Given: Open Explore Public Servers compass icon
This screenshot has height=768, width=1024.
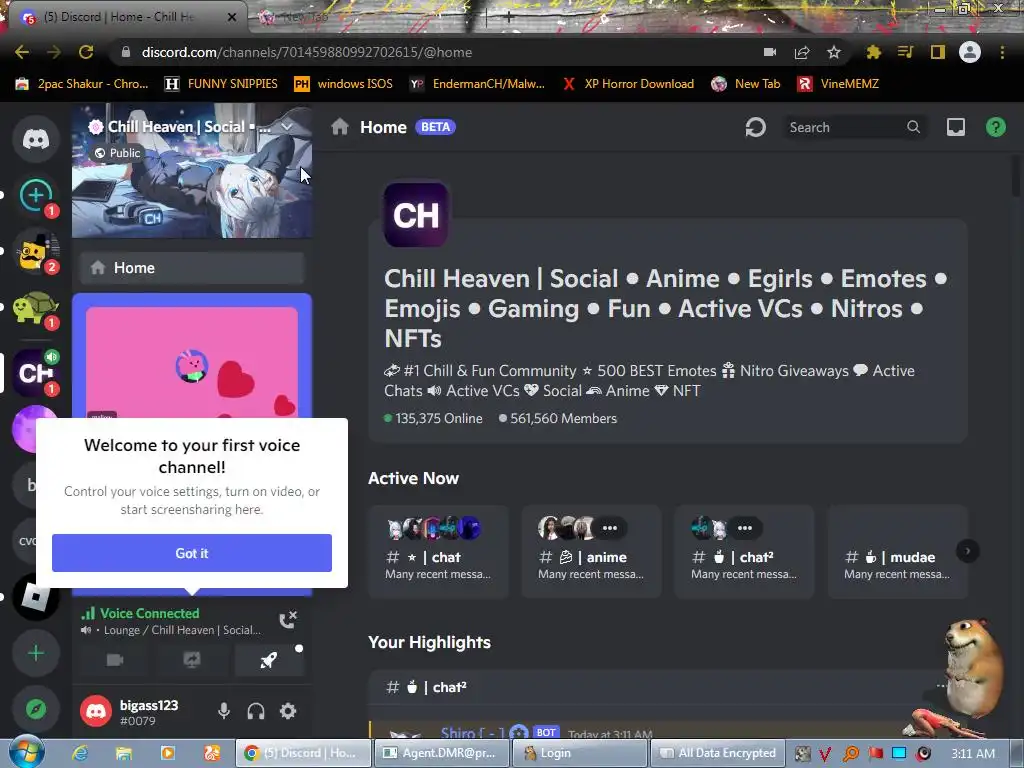Looking at the screenshot, I should tap(36, 709).
